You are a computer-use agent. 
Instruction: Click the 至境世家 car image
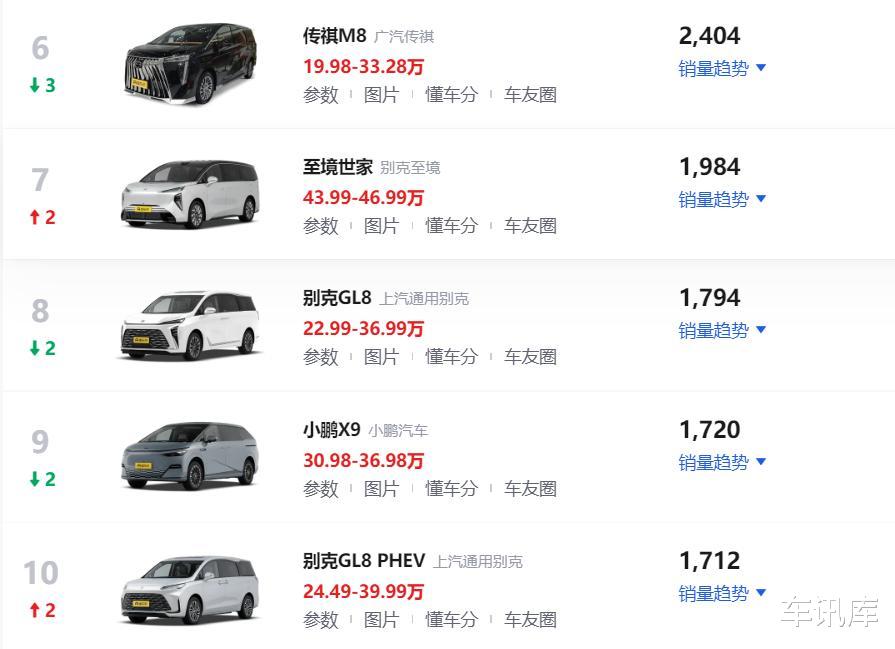(x=189, y=197)
